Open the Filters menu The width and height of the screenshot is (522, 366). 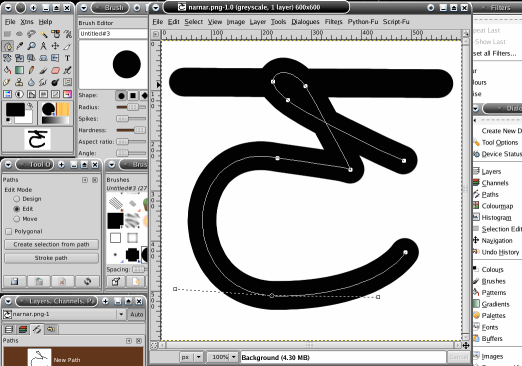click(x=333, y=22)
